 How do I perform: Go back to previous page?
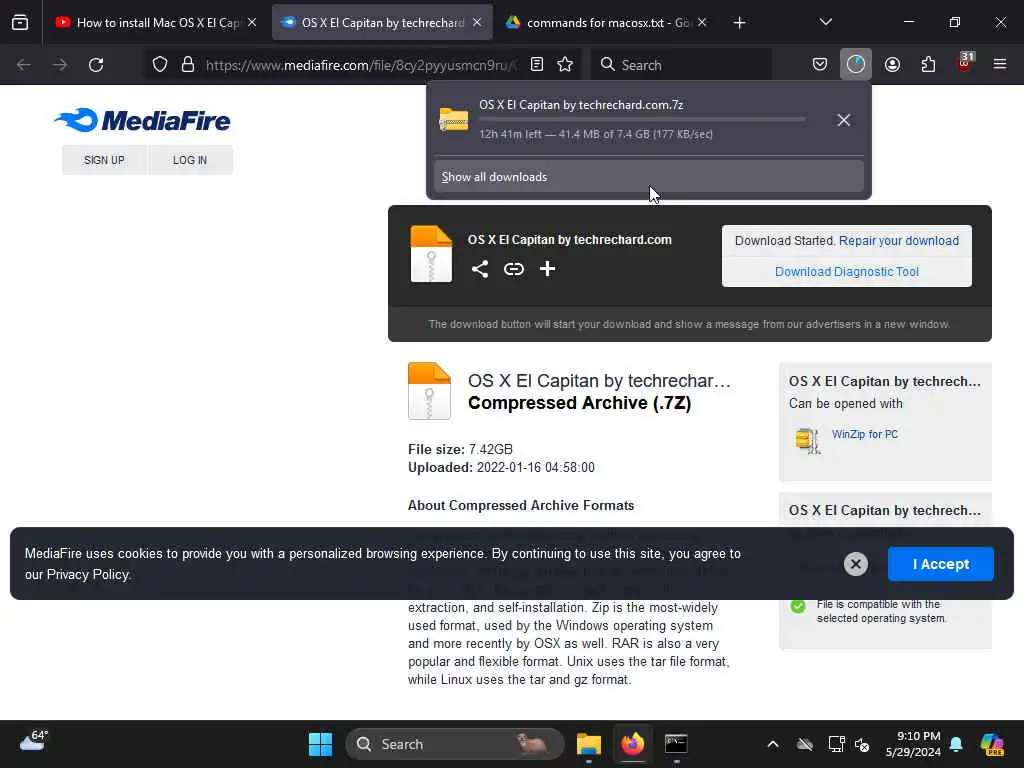click(x=24, y=65)
